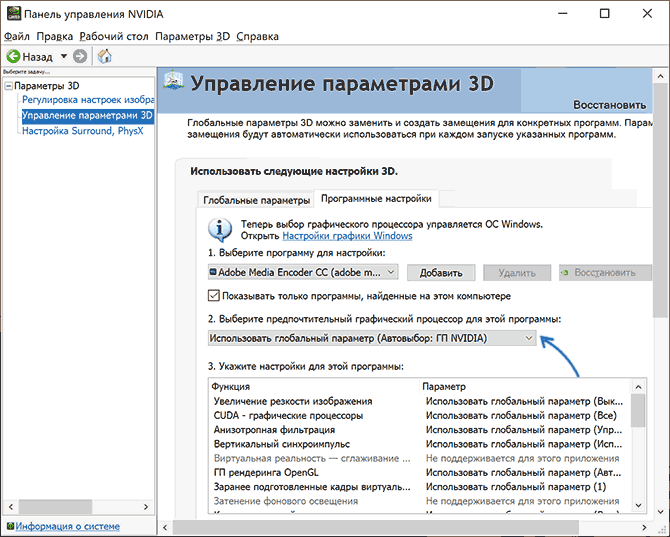Click the NVIDIA app icon in title bar
Viewport: 670px width, 537px height.
pos(14,13)
